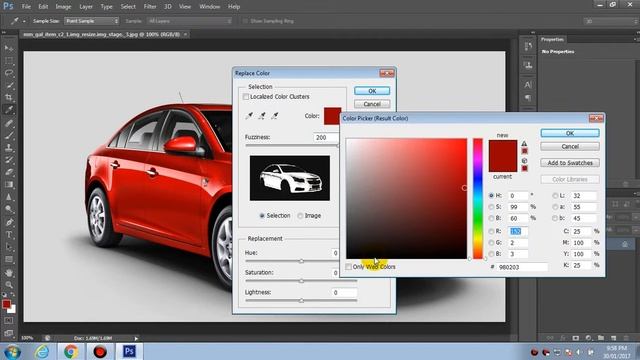Viewport: 640px width, 360px height.
Task: Select the Image preview radio button
Action: point(300,216)
